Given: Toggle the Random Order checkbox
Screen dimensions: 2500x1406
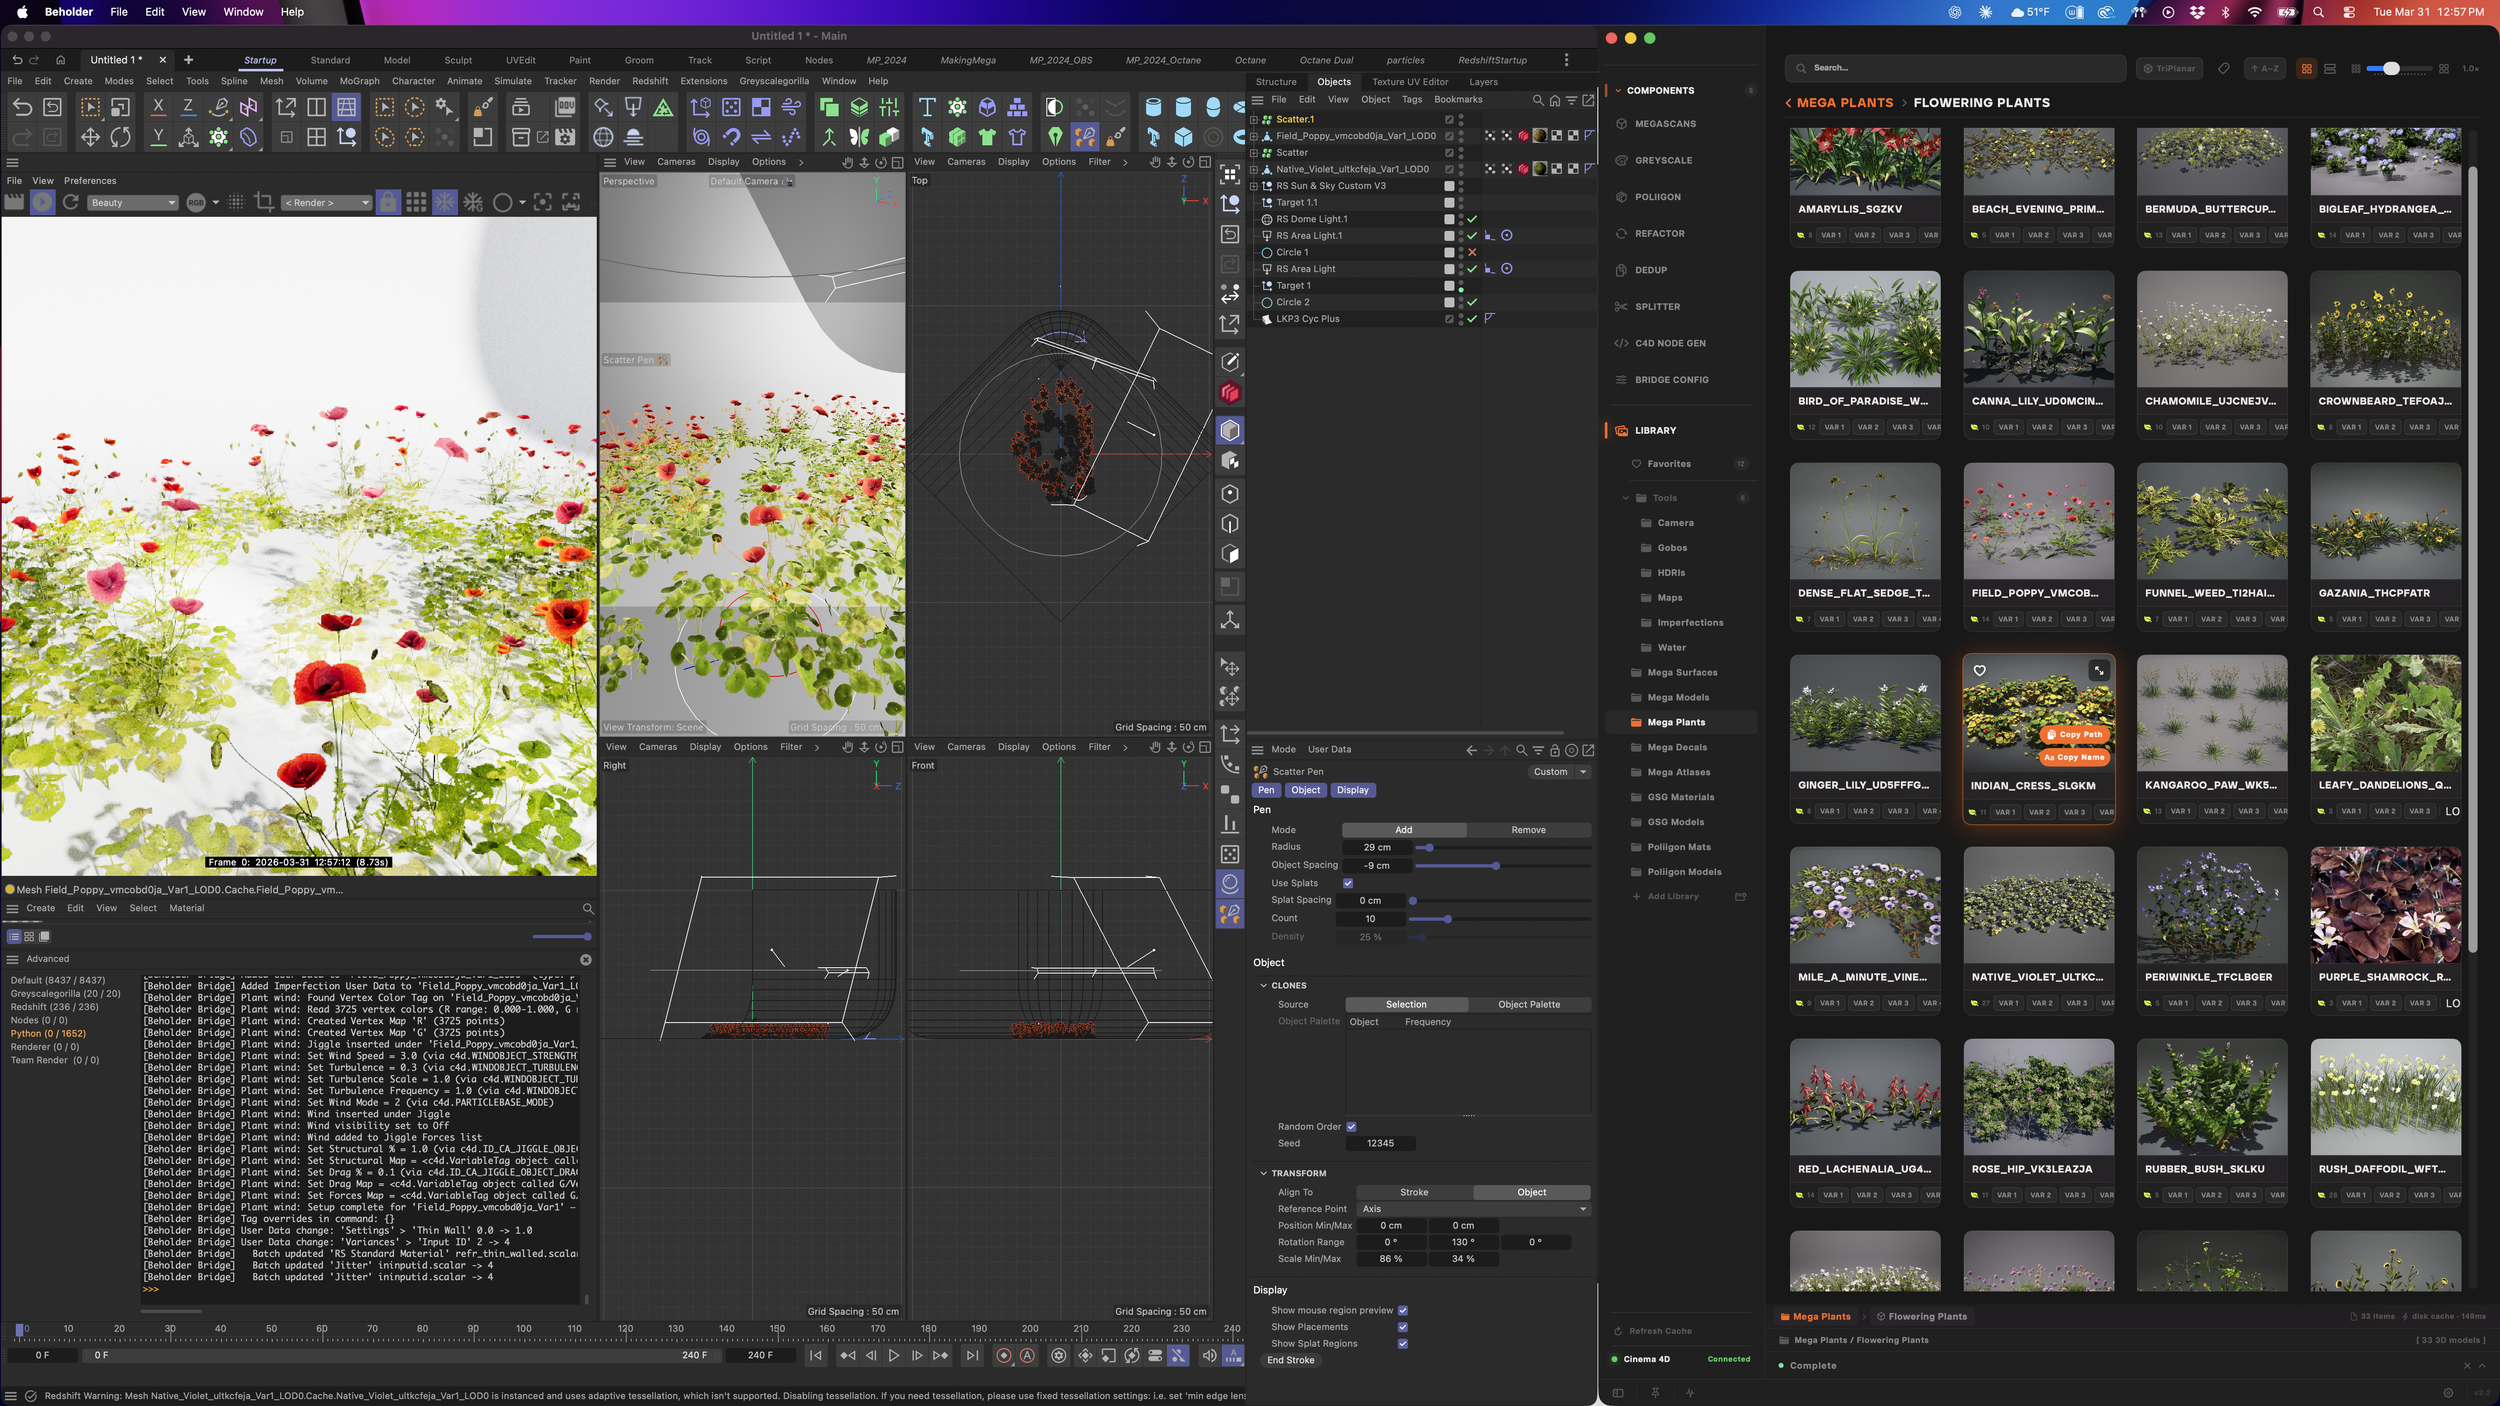Looking at the screenshot, I should pos(1351,1127).
